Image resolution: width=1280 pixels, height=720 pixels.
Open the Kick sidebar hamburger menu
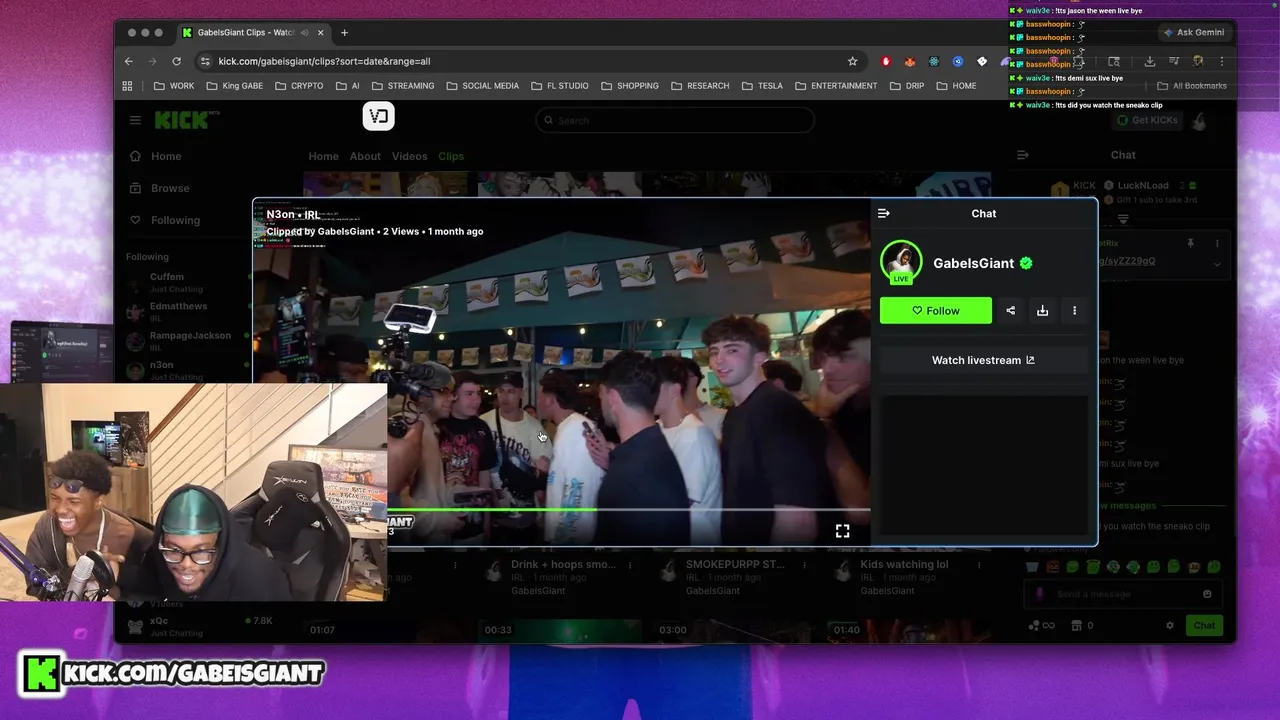135,120
